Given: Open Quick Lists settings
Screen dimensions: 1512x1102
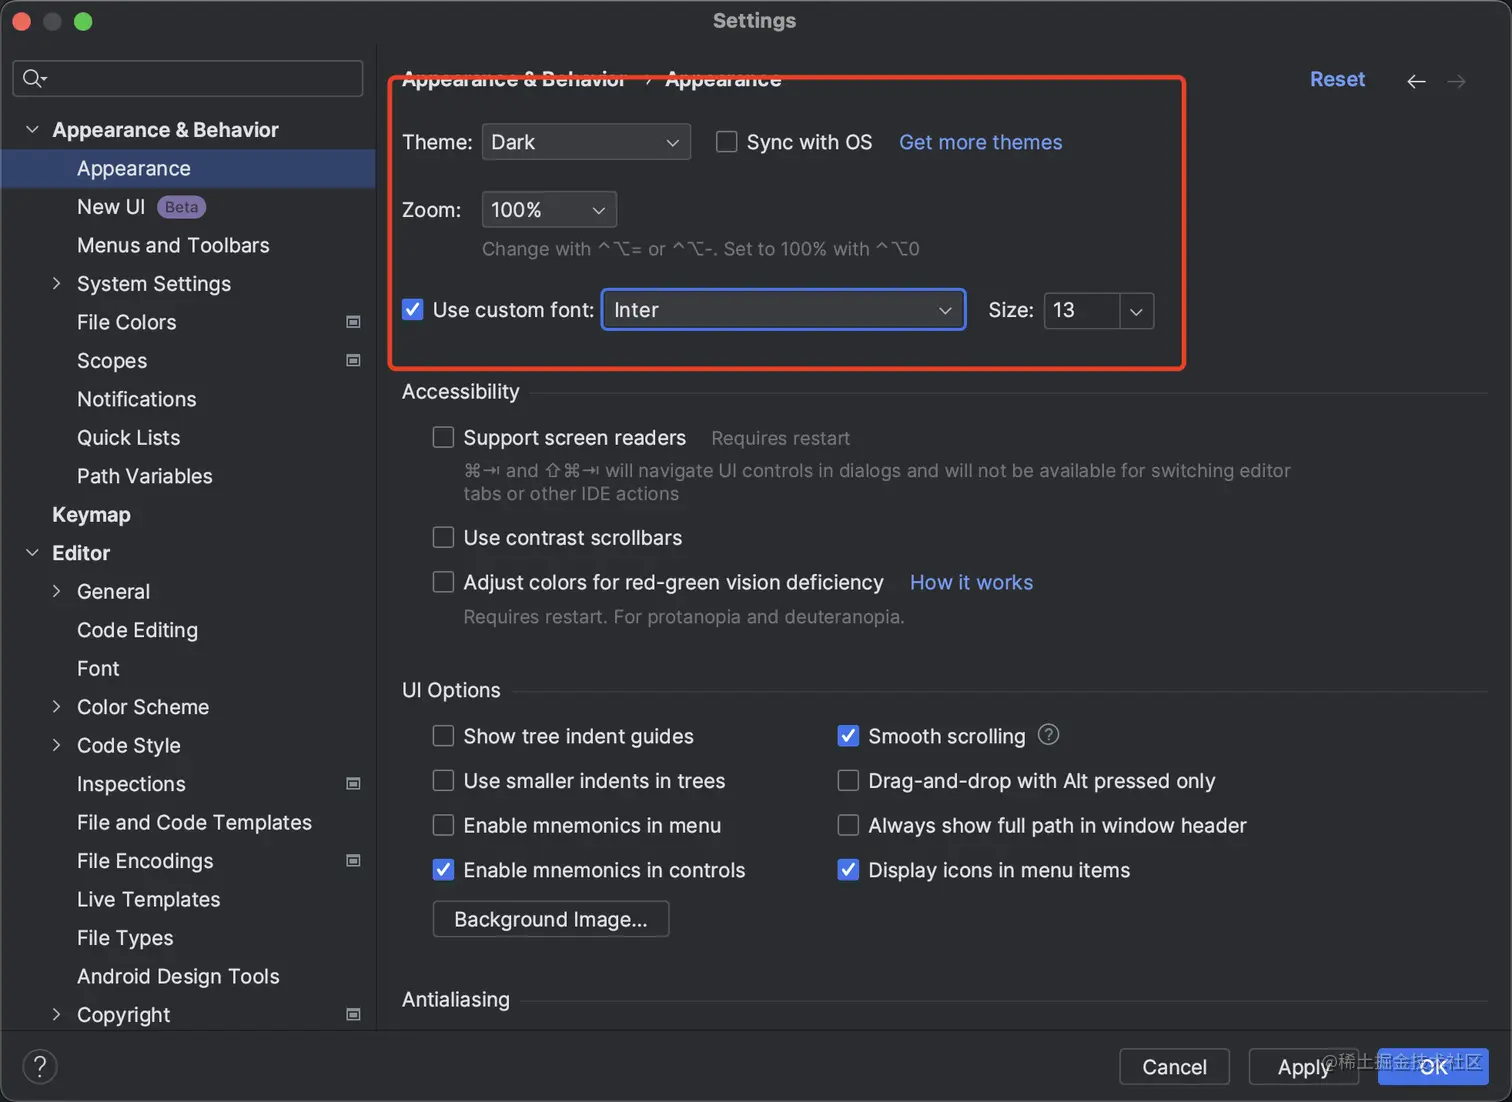Looking at the screenshot, I should coord(129,438).
